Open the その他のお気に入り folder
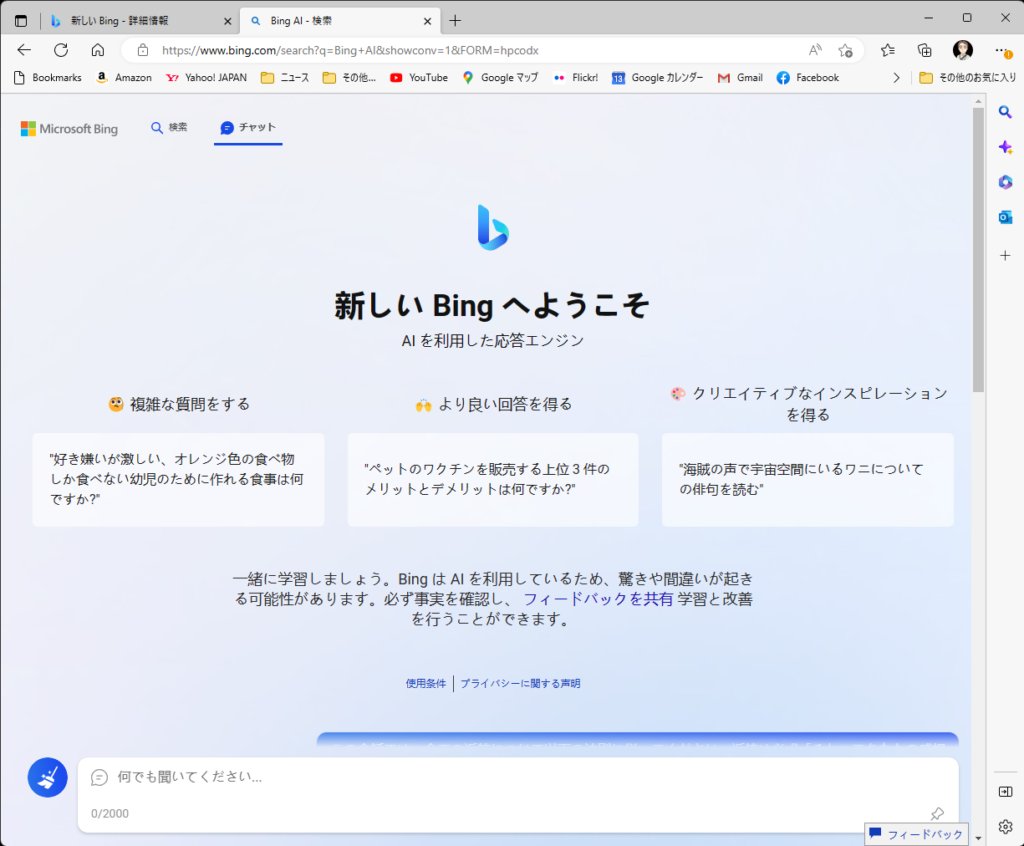Image resolution: width=1024 pixels, height=846 pixels. click(967, 77)
